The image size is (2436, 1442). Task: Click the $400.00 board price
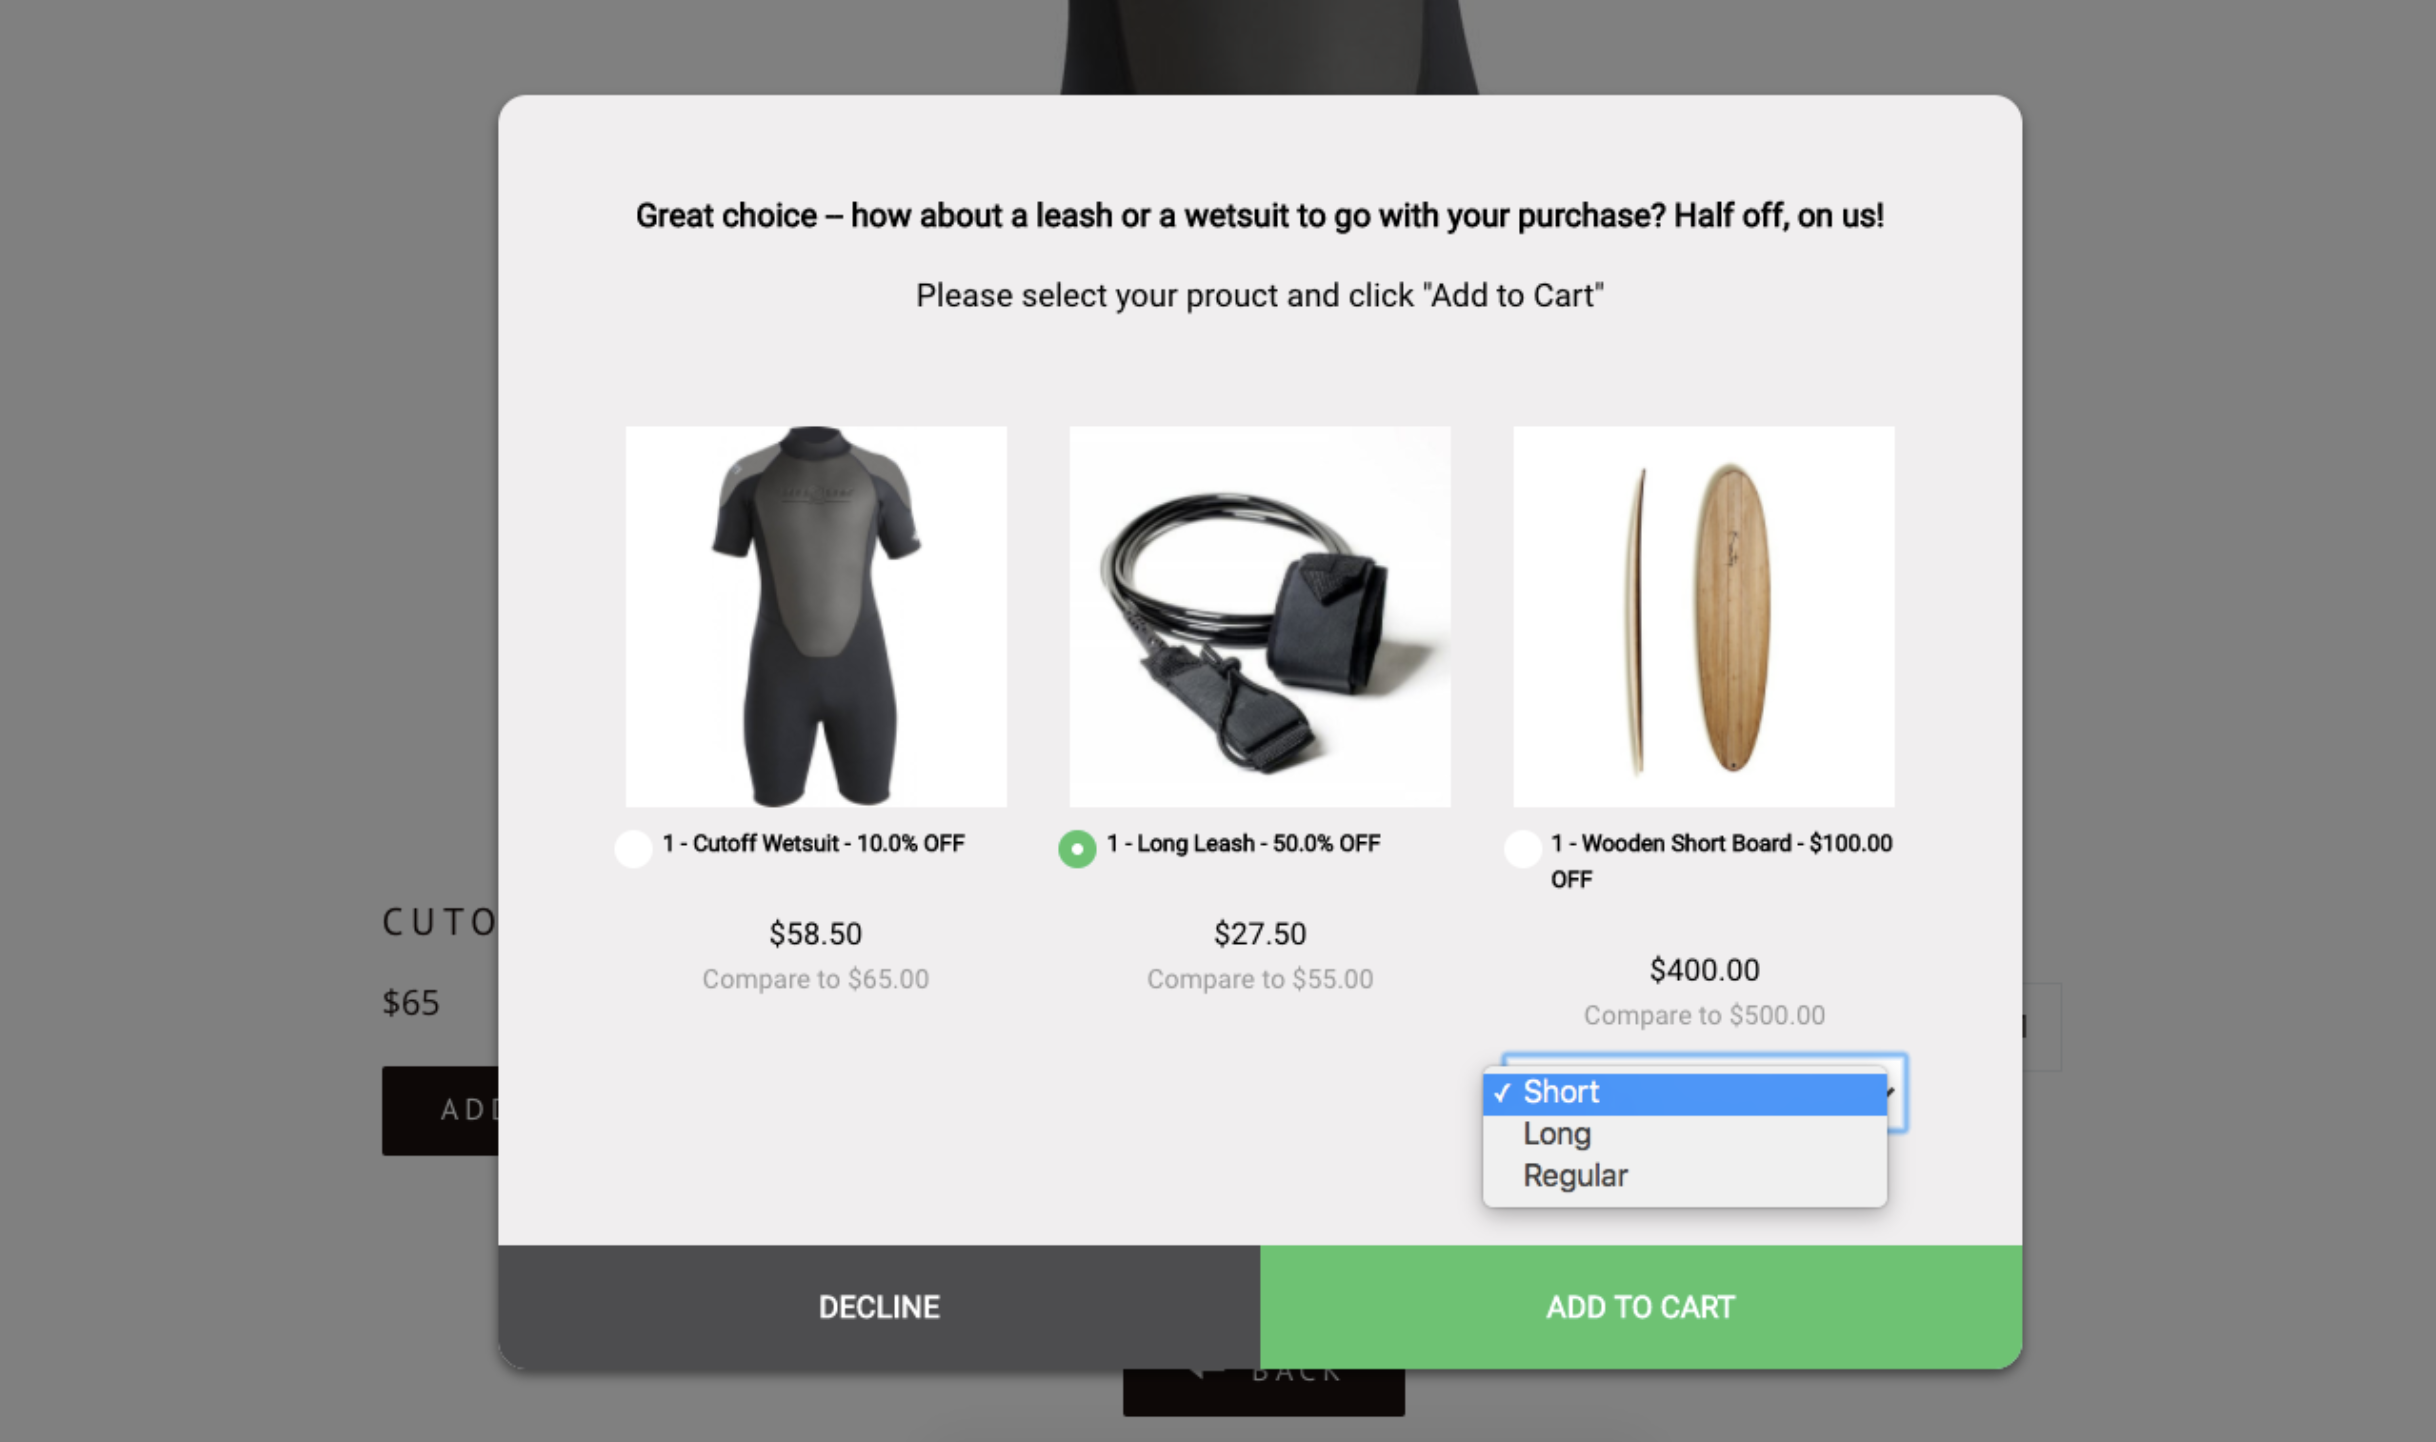tap(1704, 970)
